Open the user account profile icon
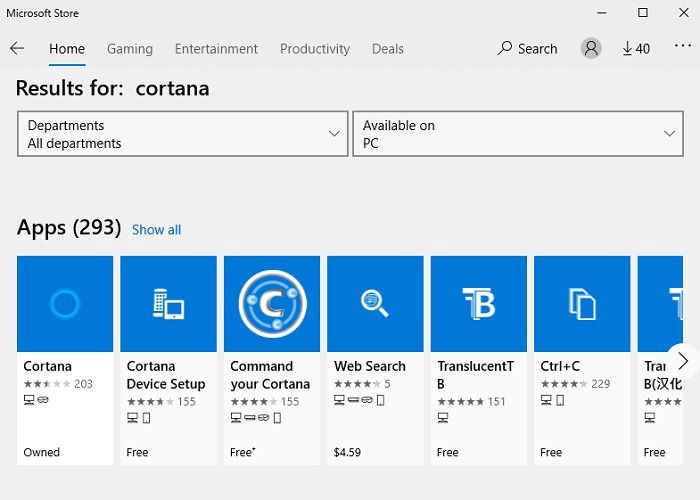This screenshot has height=500, width=700. click(x=591, y=48)
